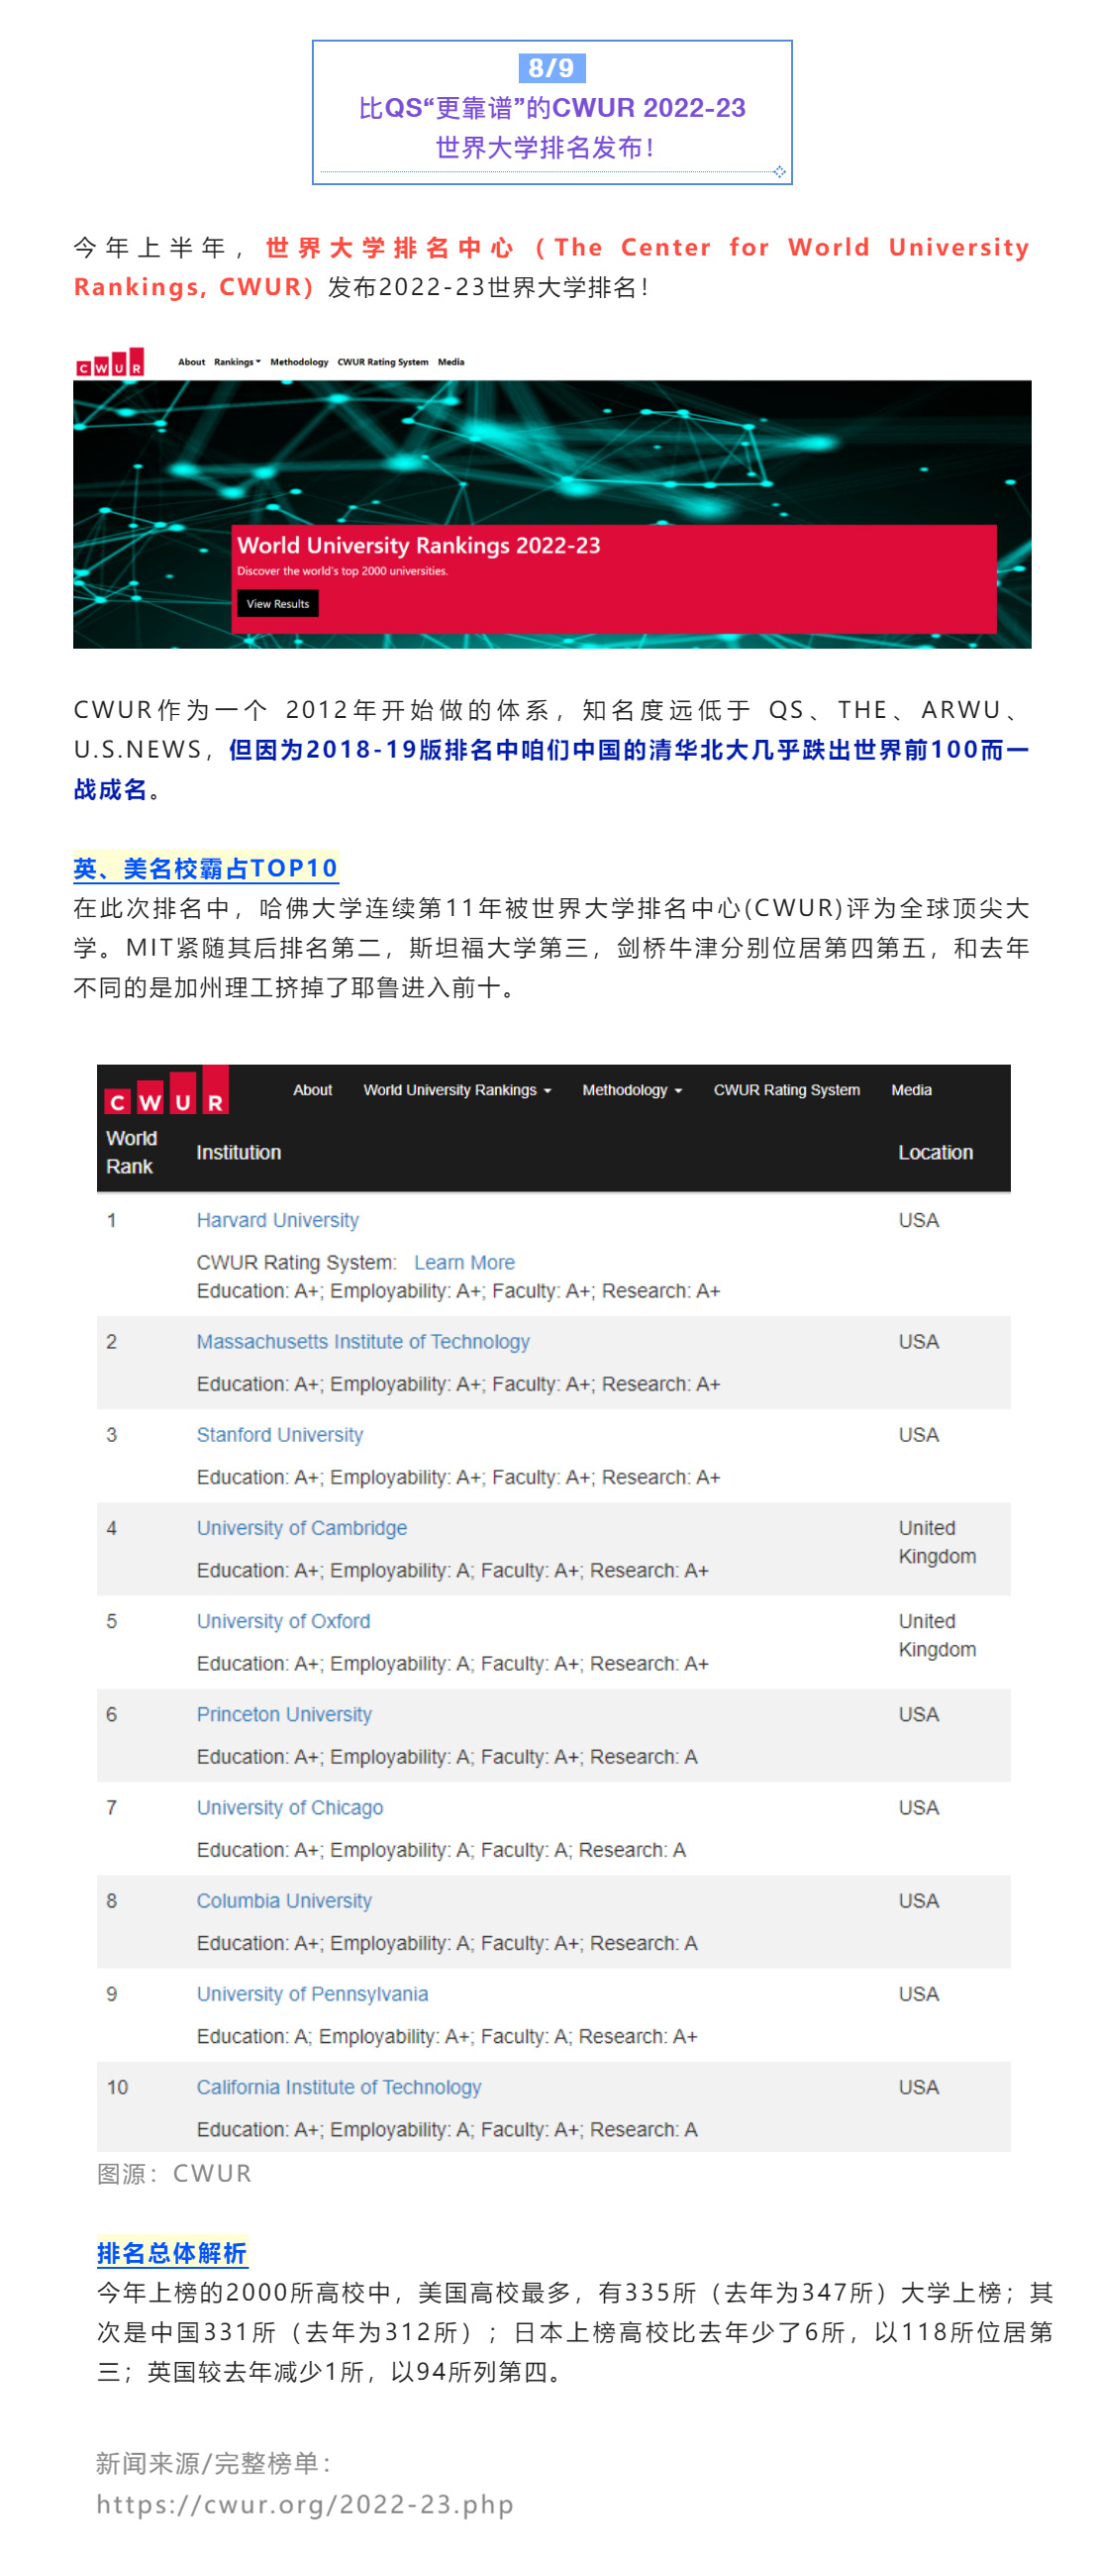Viewport: 1099px width, 2560px height.
Task: Click the View Results button
Action: (x=278, y=603)
